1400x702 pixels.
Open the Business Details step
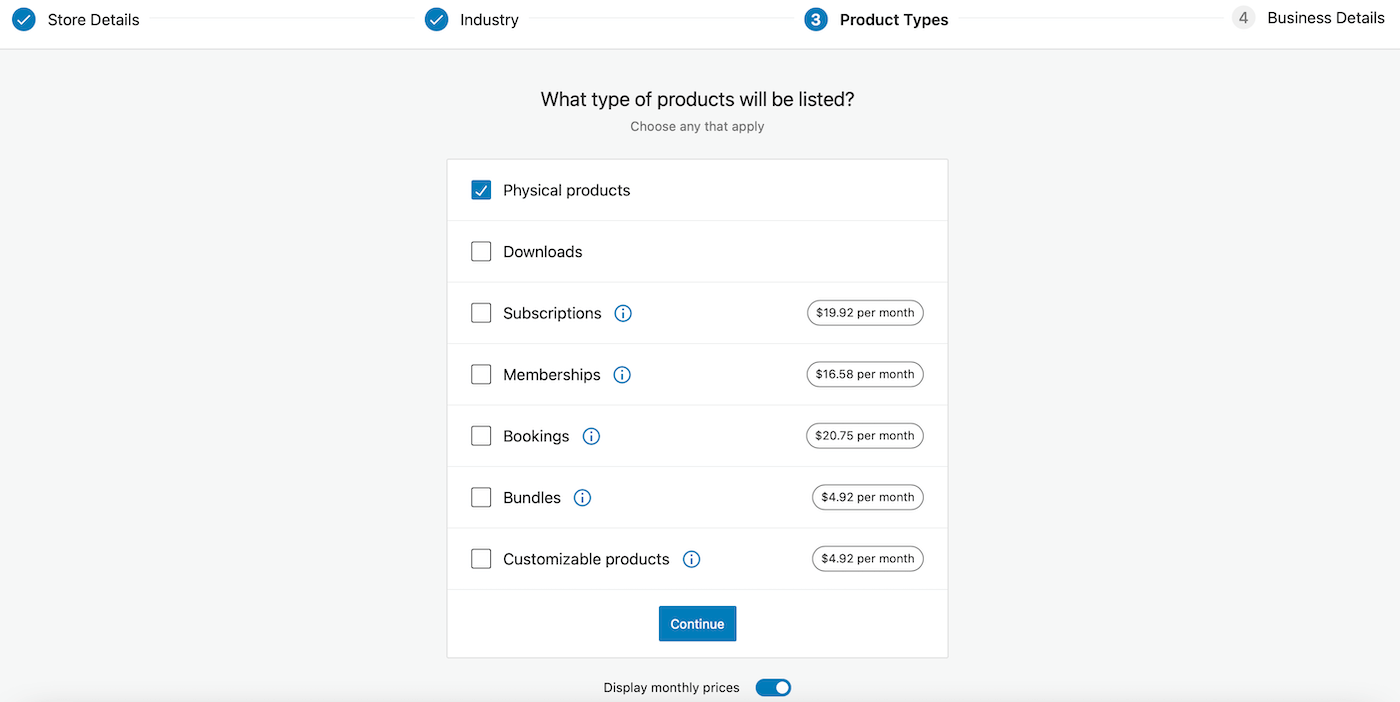[x=1326, y=17]
